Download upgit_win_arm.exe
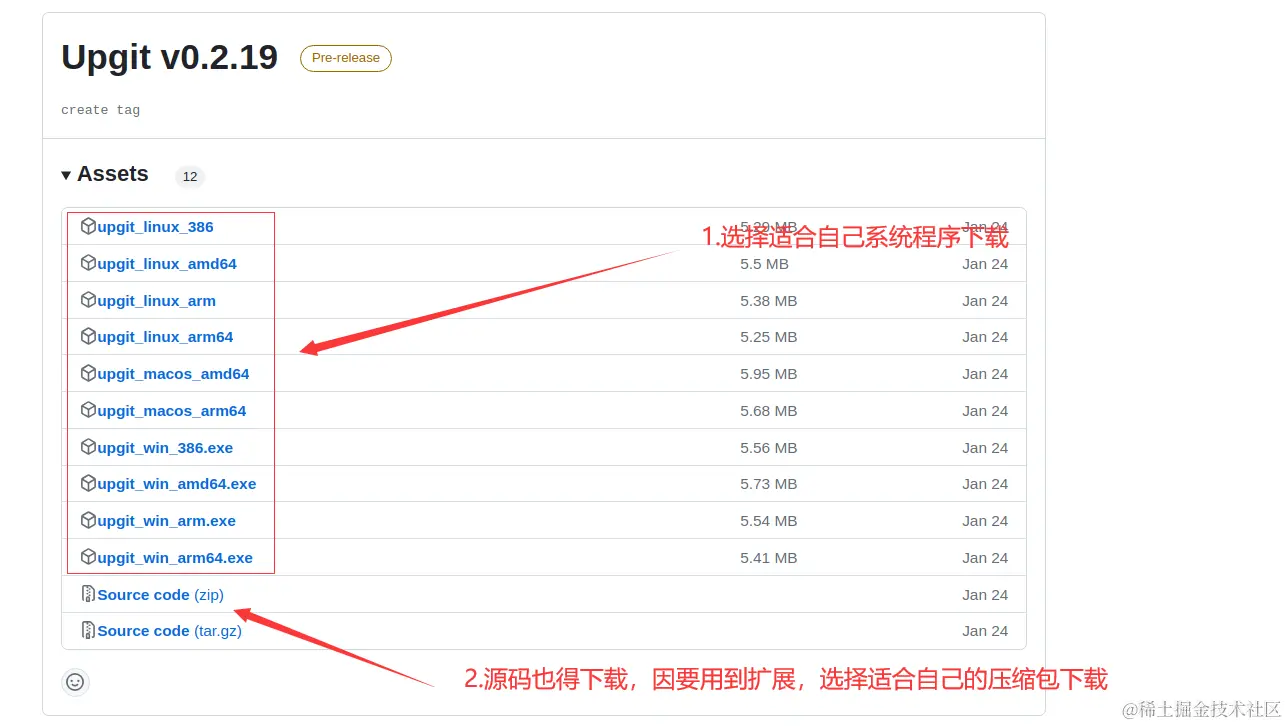 pyautogui.click(x=166, y=521)
